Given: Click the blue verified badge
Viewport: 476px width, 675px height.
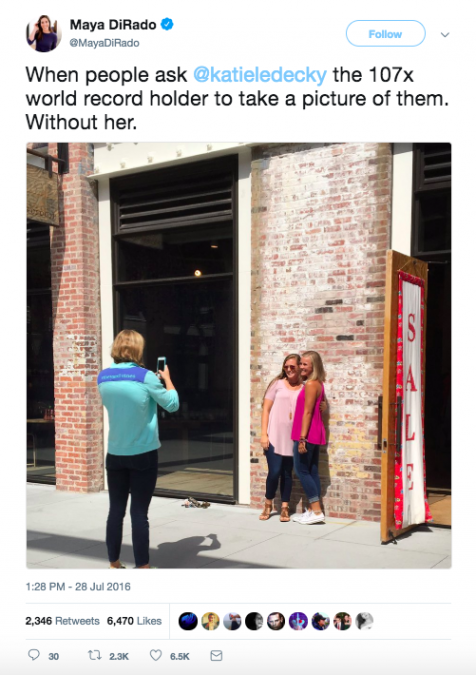Looking at the screenshot, I should 167,25.
